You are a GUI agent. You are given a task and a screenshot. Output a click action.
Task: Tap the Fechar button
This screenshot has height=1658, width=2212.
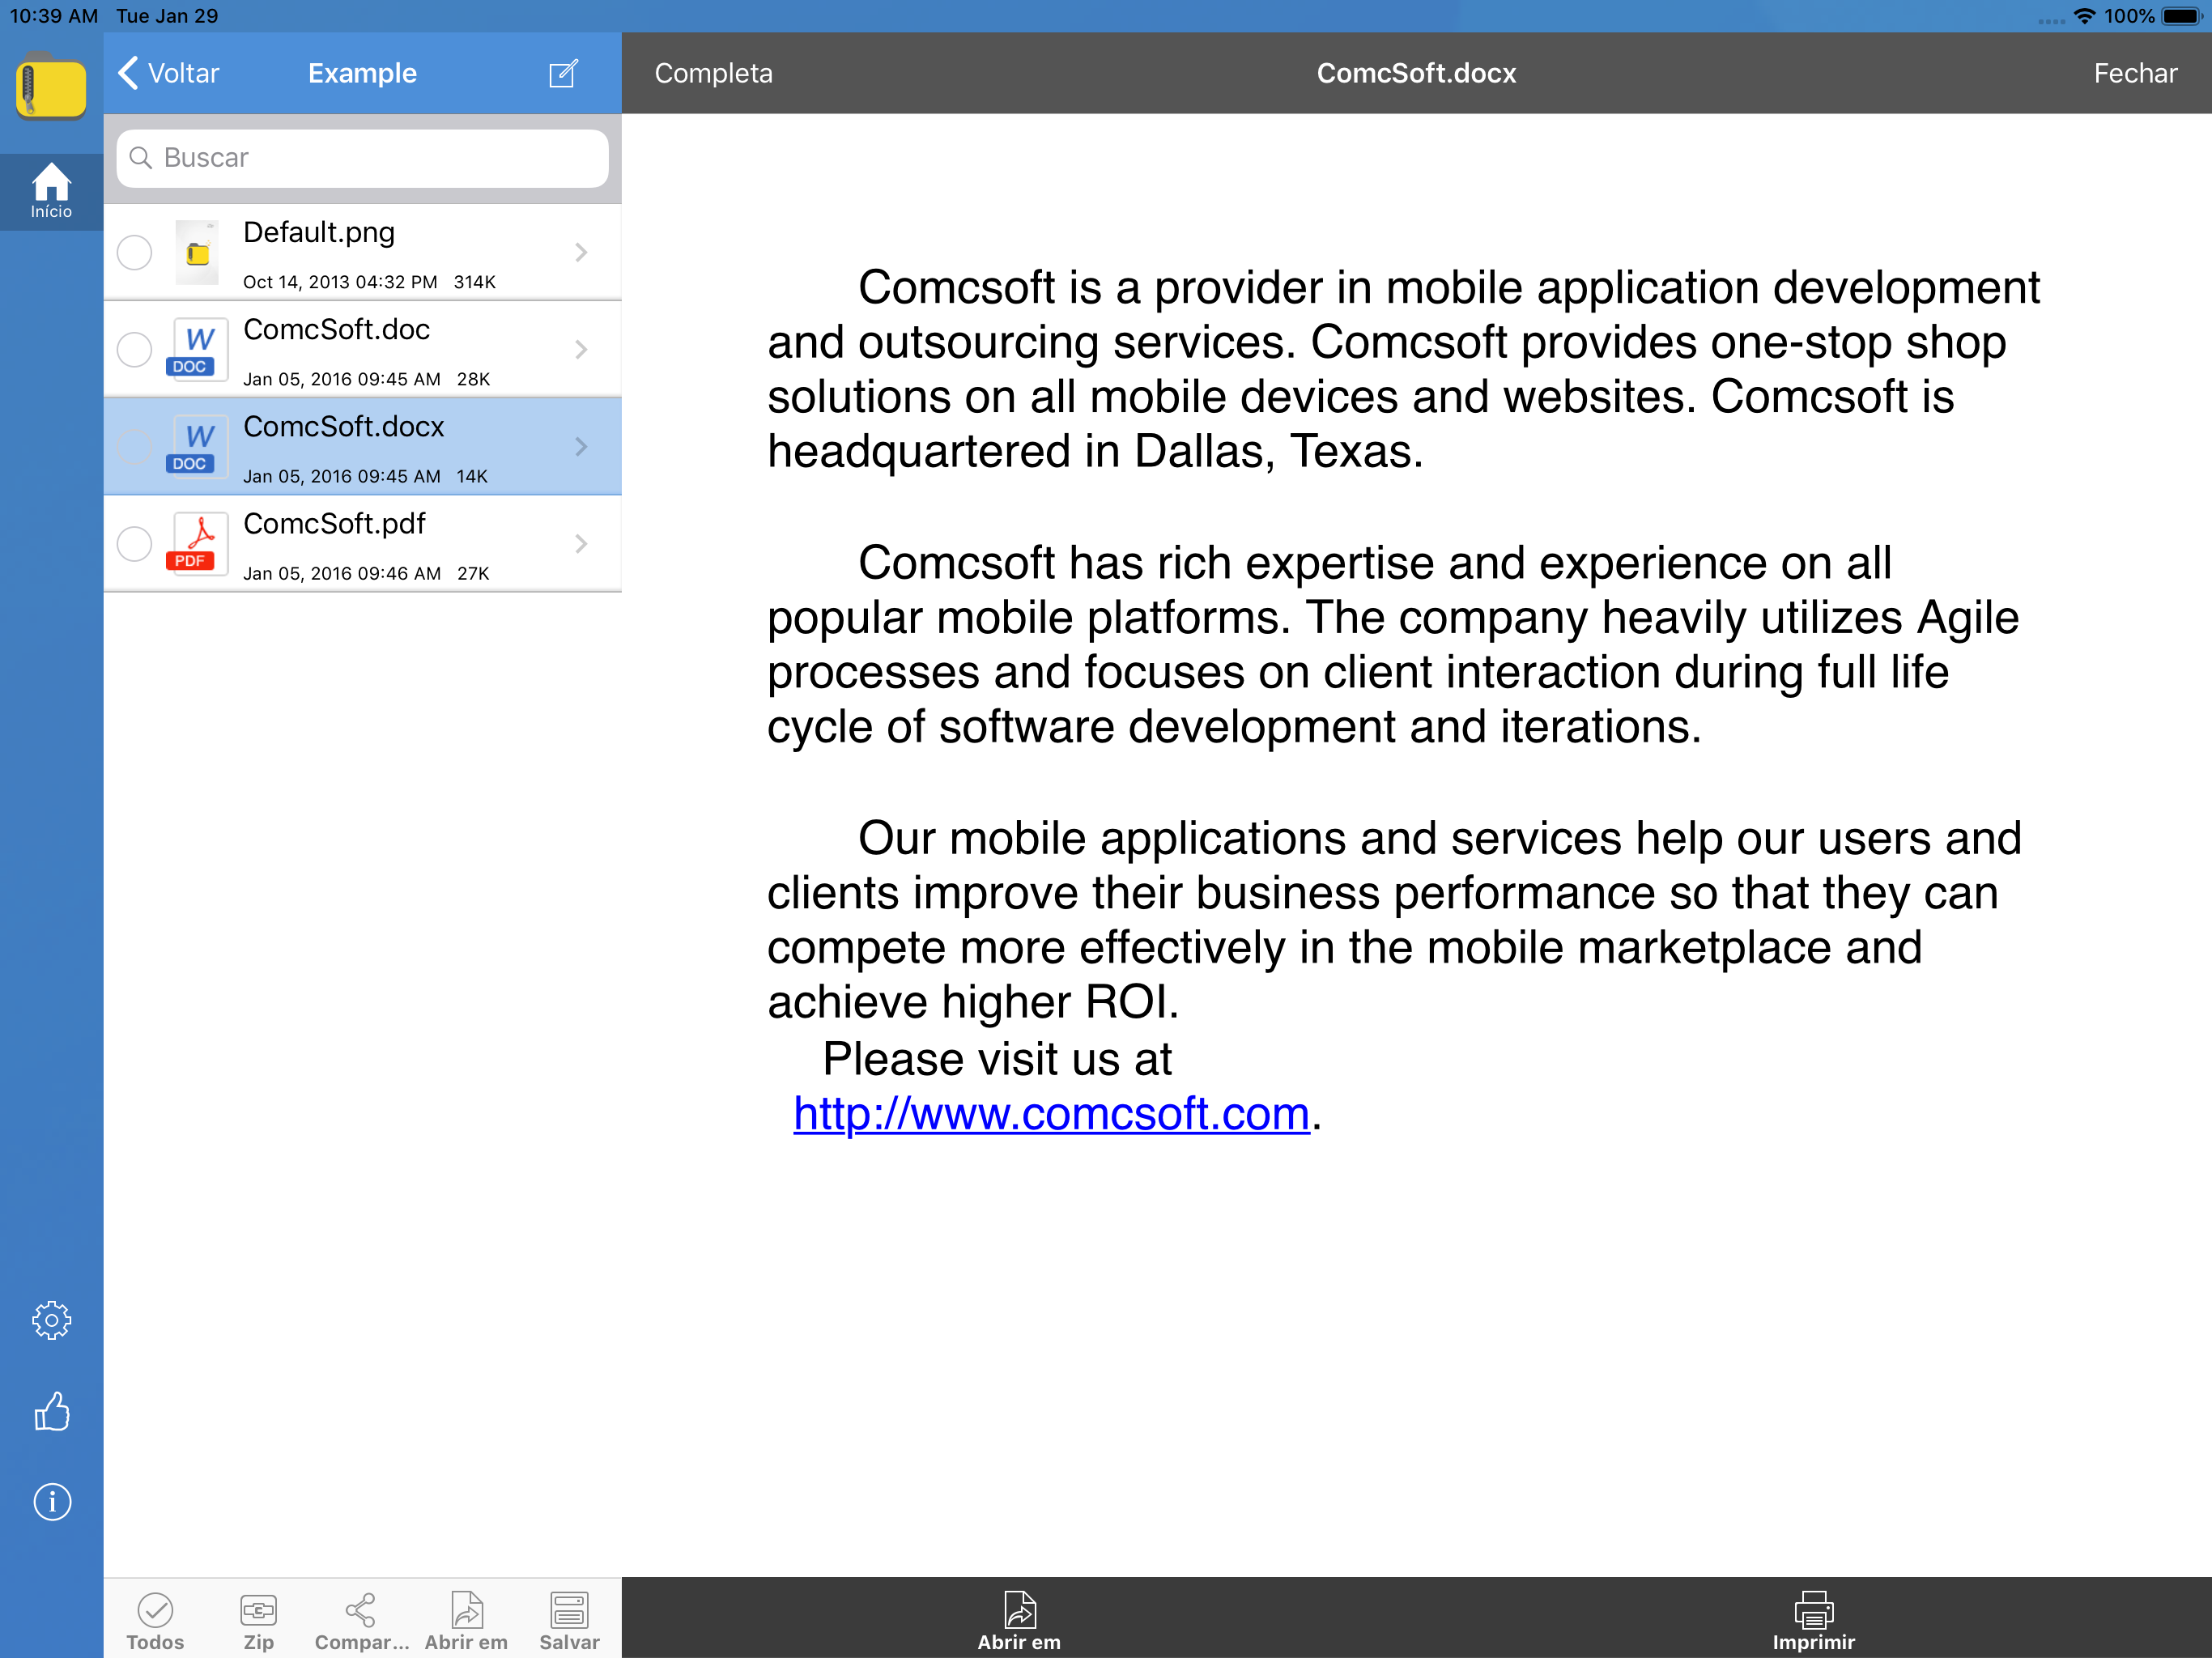[2134, 73]
